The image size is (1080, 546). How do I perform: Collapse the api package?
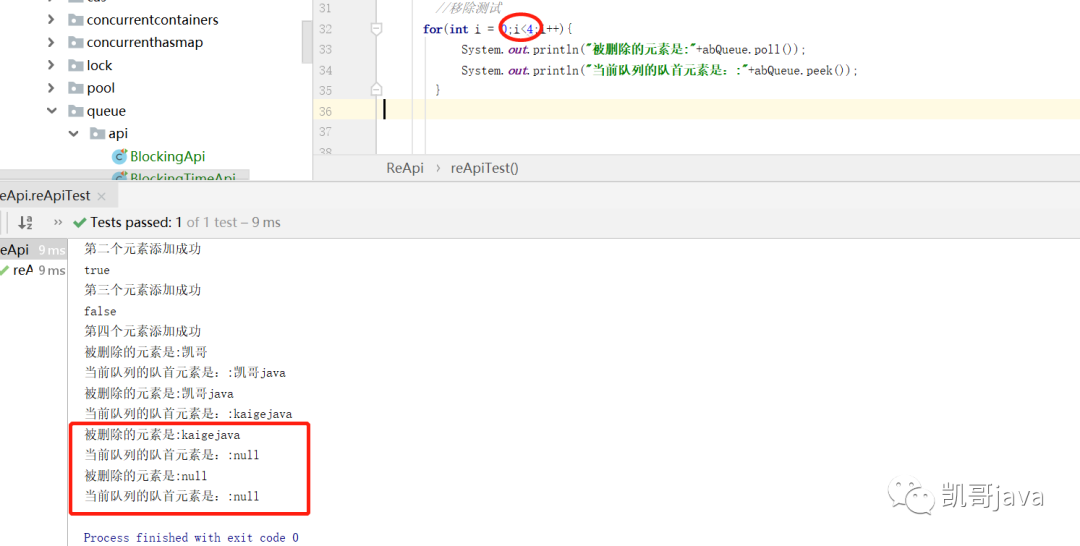[x=74, y=134]
